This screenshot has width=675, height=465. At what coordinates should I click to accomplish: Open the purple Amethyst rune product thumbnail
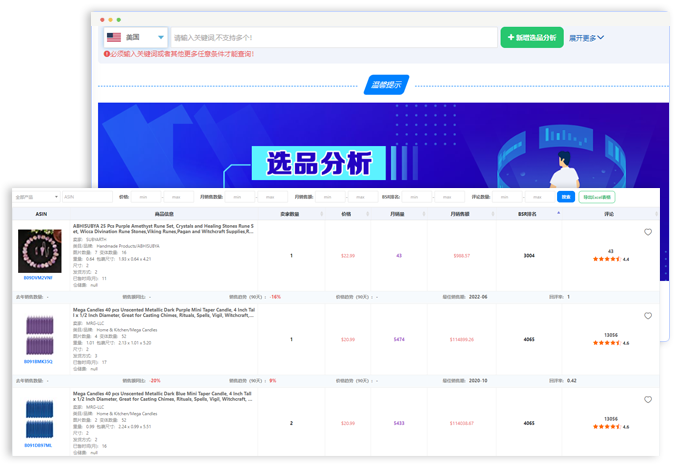(x=42, y=248)
